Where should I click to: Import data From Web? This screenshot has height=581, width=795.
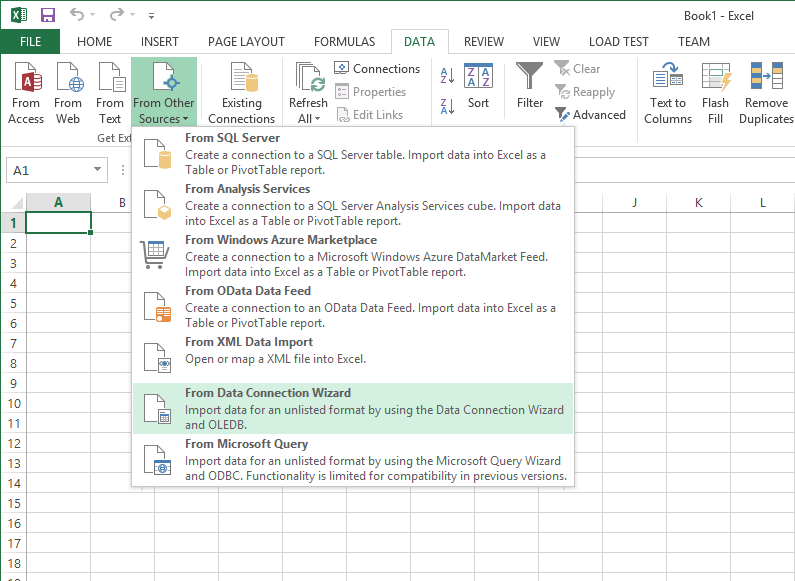click(x=68, y=93)
